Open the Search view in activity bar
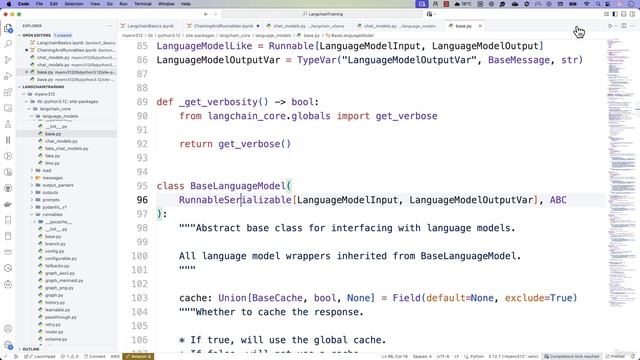Image resolution: width=640 pixels, height=360 pixels. tap(8, 44)
